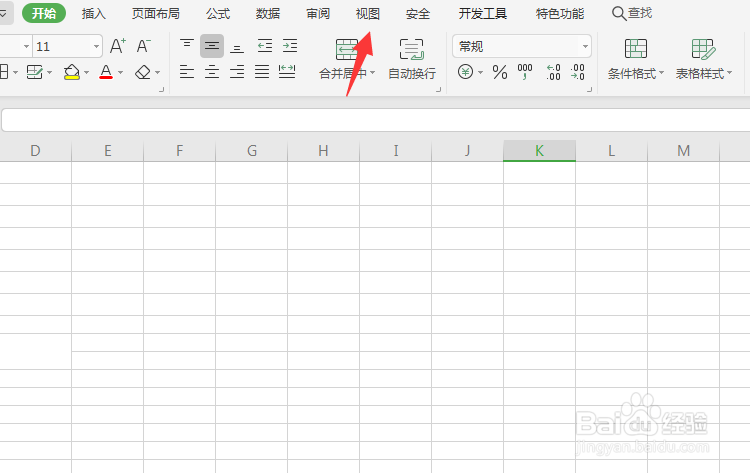Select column E header
750x473 pixels.
click(x=108, y=151)
